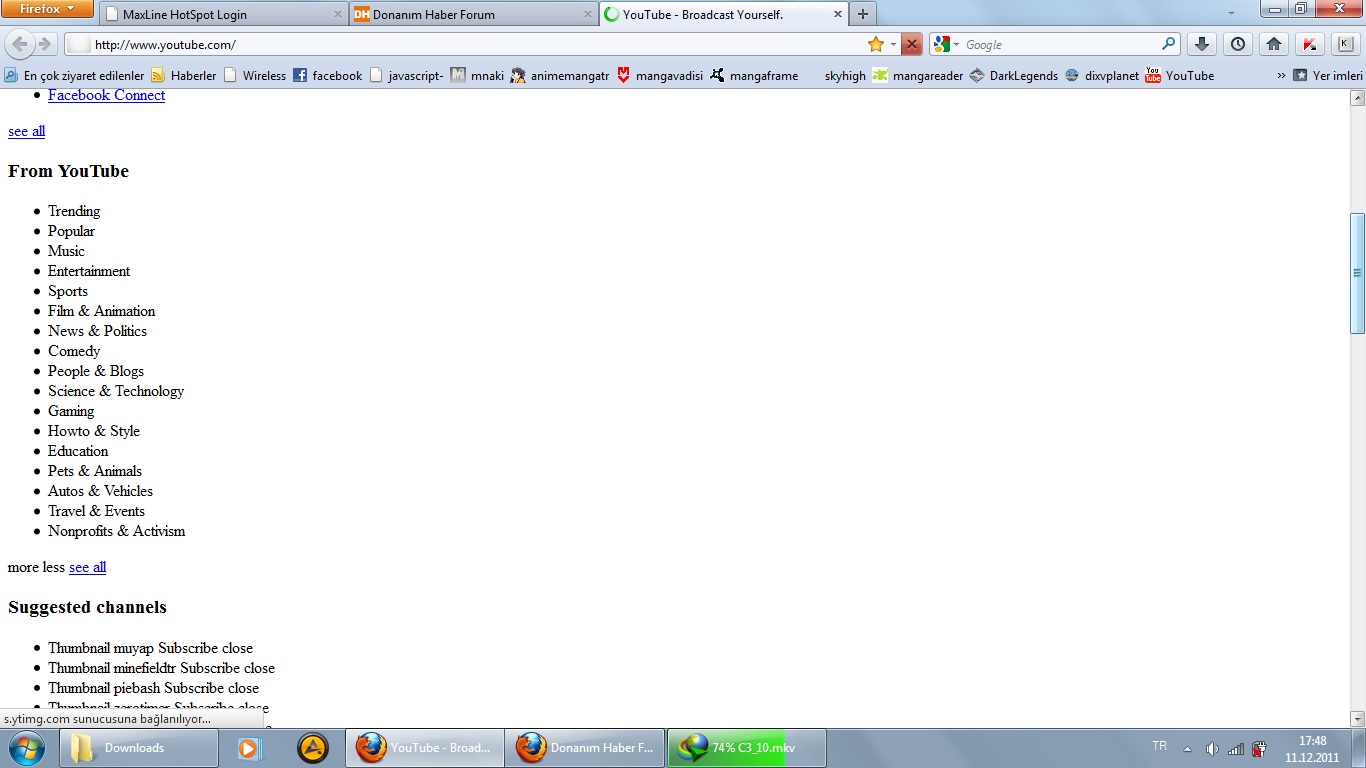Screen dimensions: 1366x768
Task: Click the search magnifier icon
Action: tap(1169, 44)
